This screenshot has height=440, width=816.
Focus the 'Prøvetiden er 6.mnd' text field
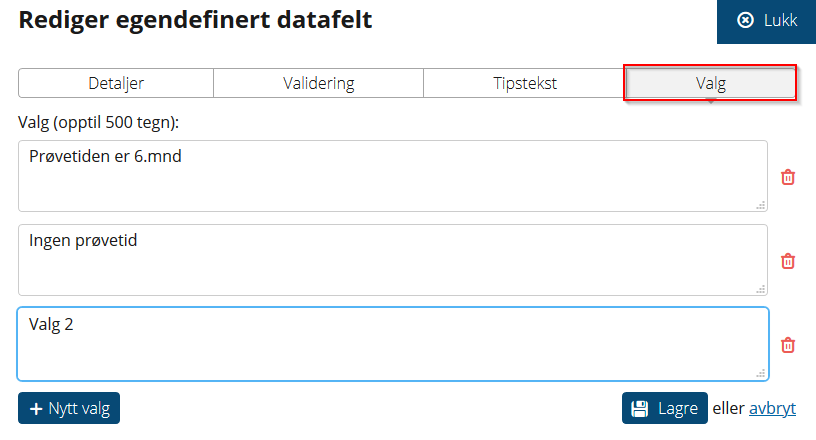click(393, 176)
